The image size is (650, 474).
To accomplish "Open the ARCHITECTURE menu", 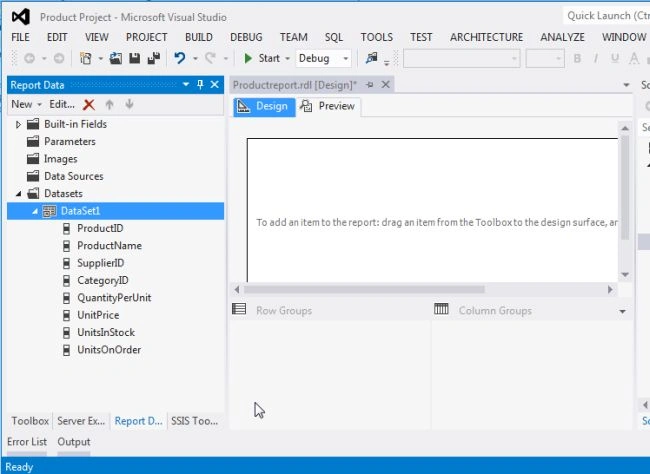I will [486, 37].
